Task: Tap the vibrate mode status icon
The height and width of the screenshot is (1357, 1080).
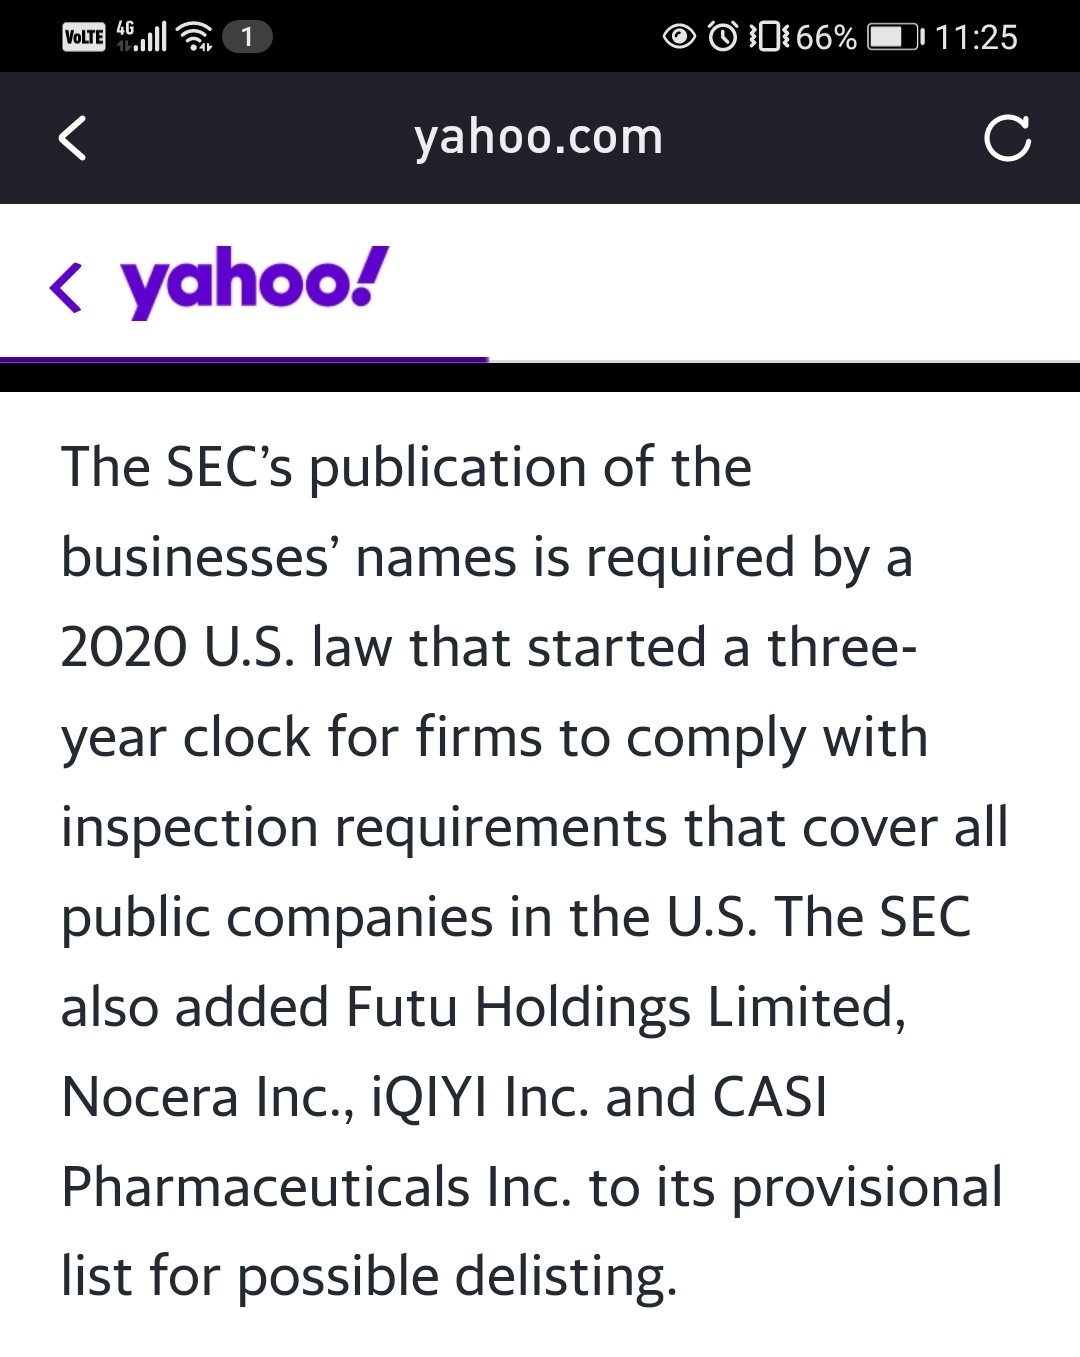Action: [x=769, y=37]
